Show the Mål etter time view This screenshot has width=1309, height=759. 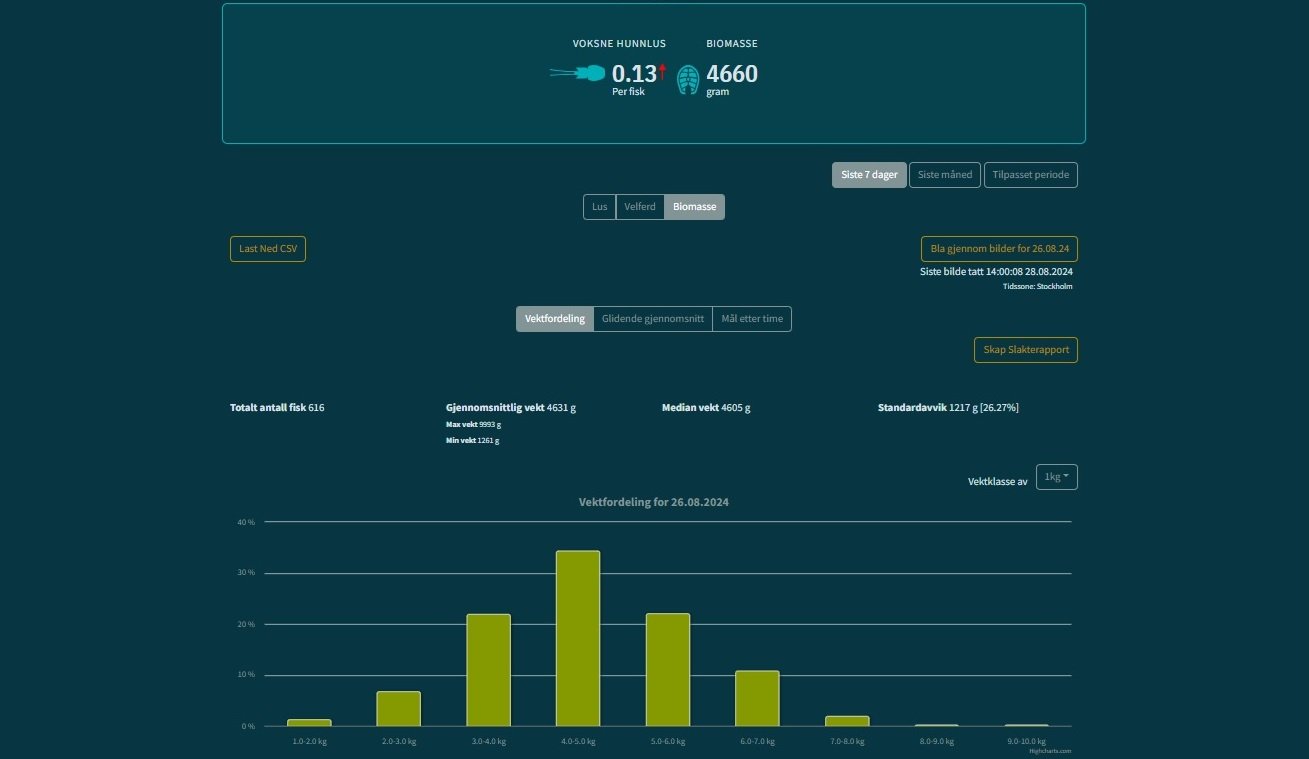[x=752, y=319]
